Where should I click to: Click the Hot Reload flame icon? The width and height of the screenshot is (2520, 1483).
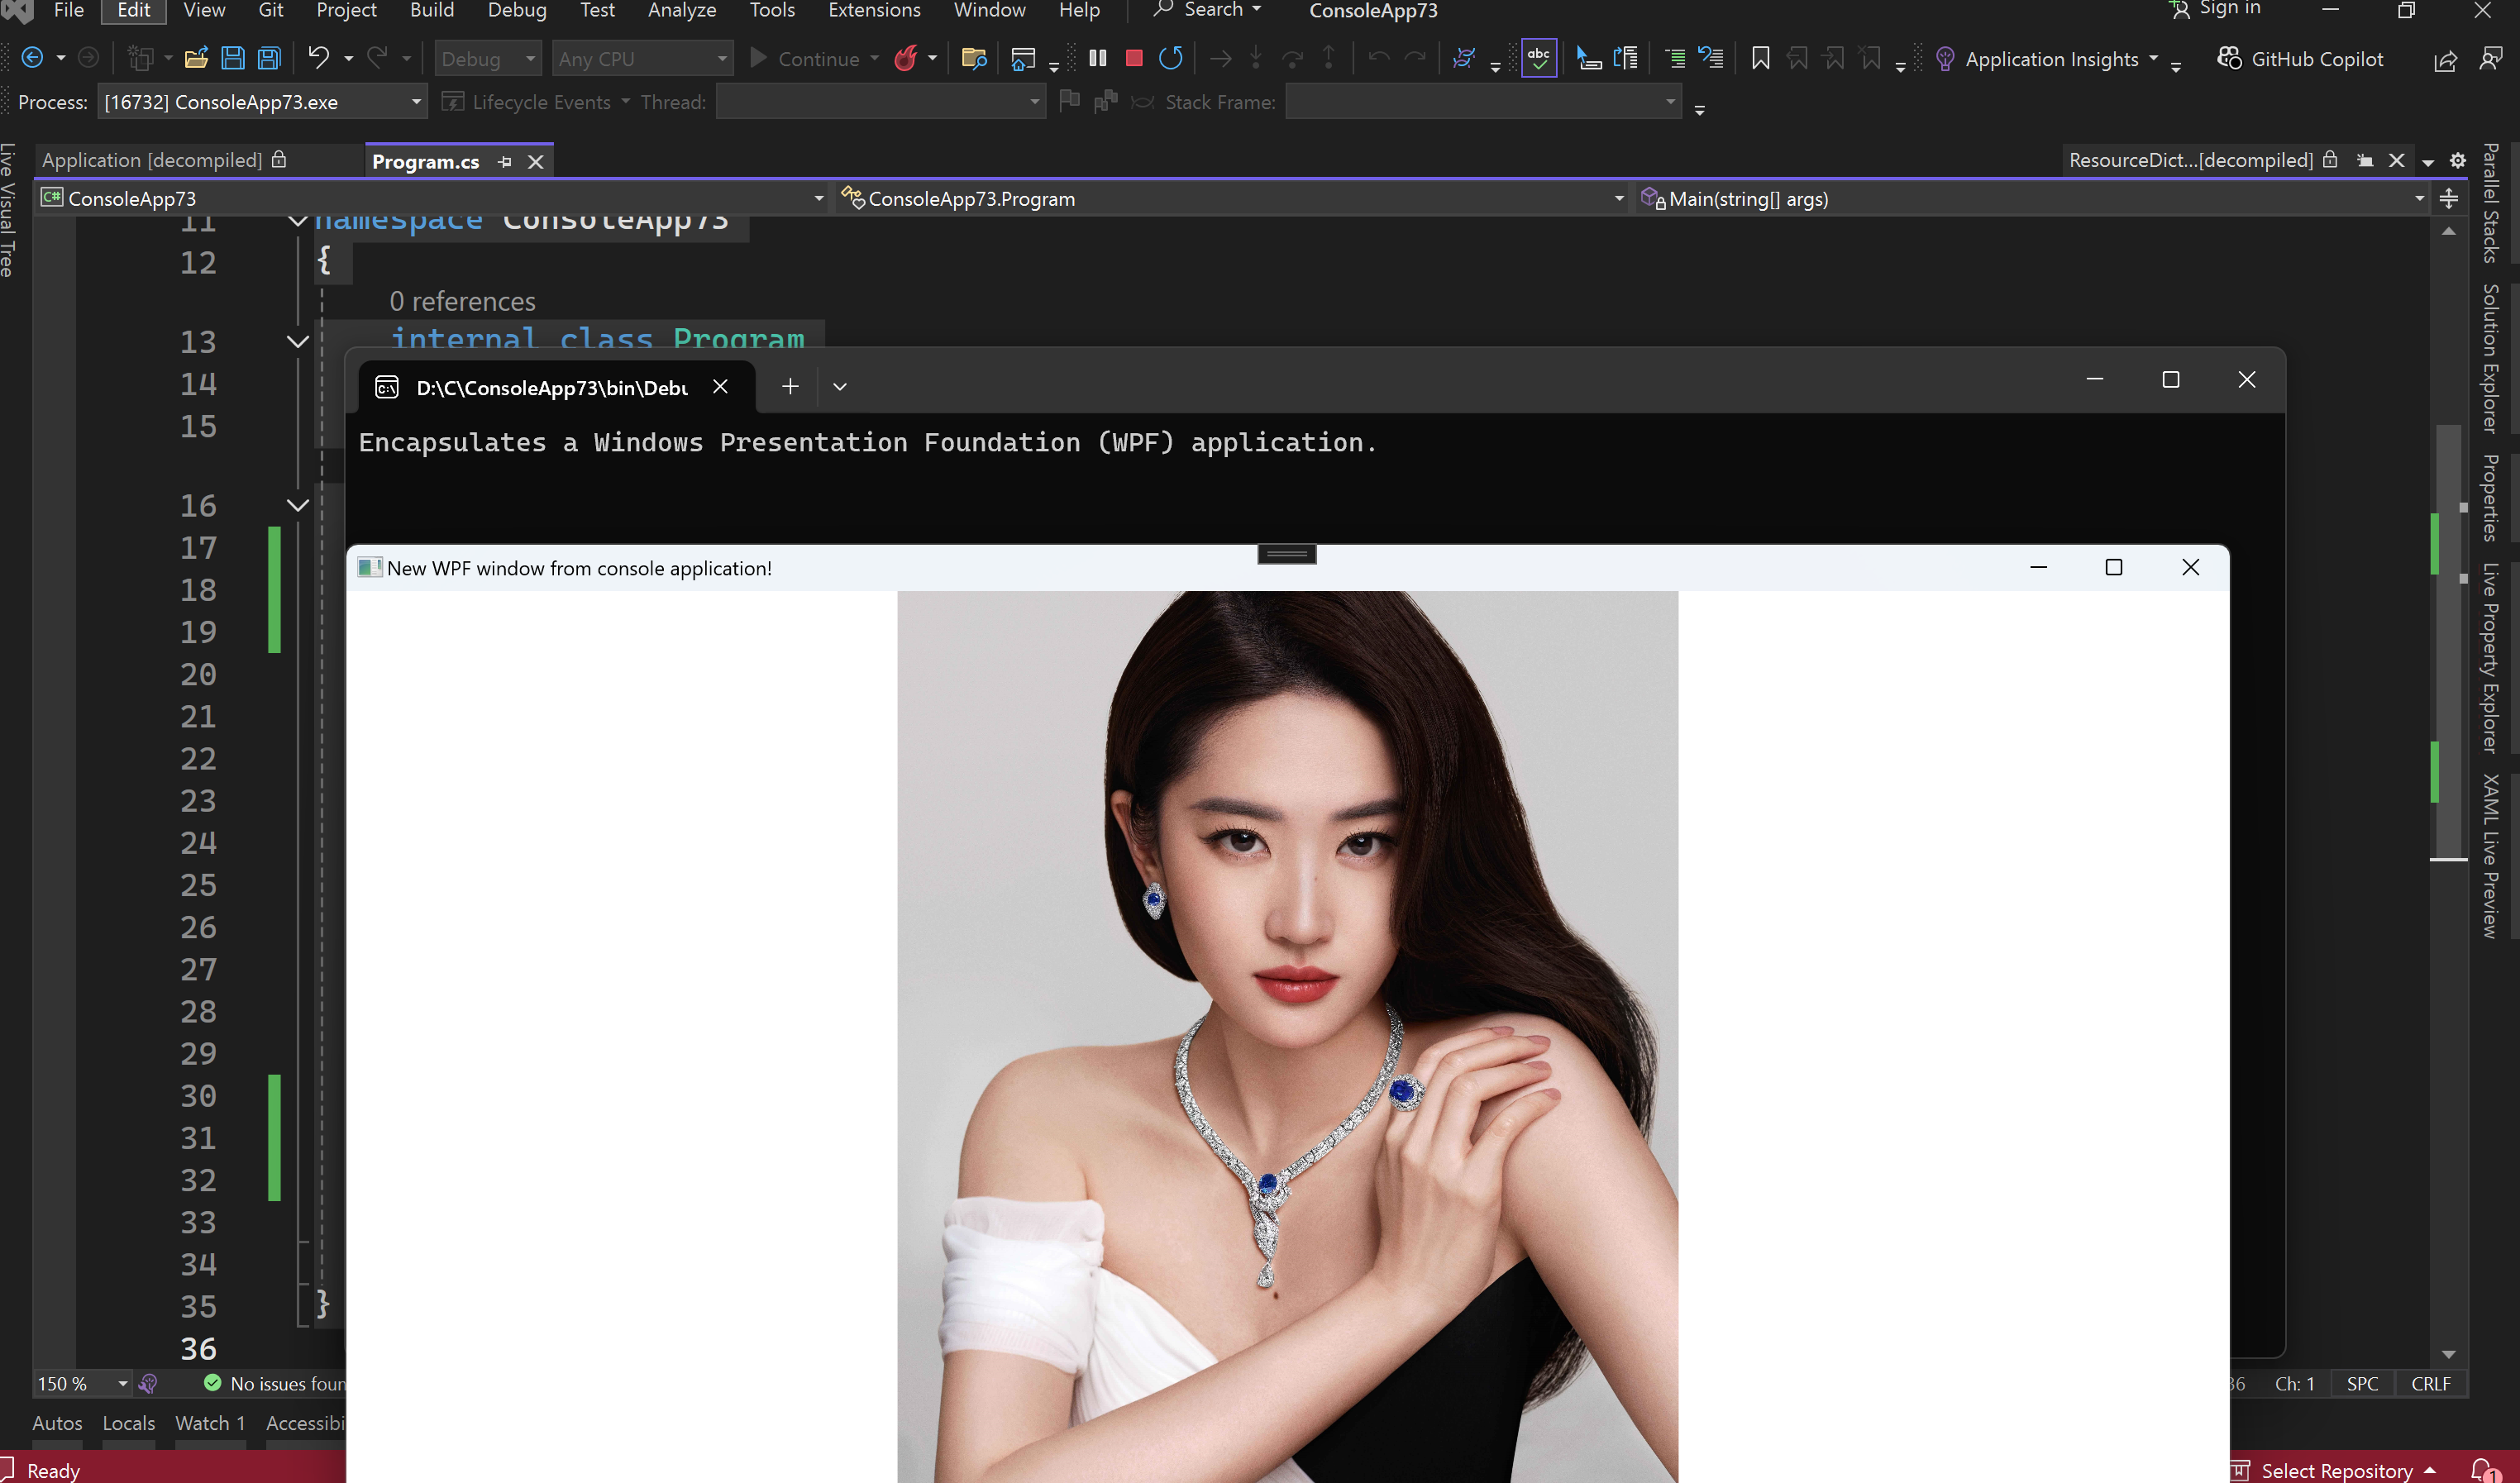tap(906, 59)
